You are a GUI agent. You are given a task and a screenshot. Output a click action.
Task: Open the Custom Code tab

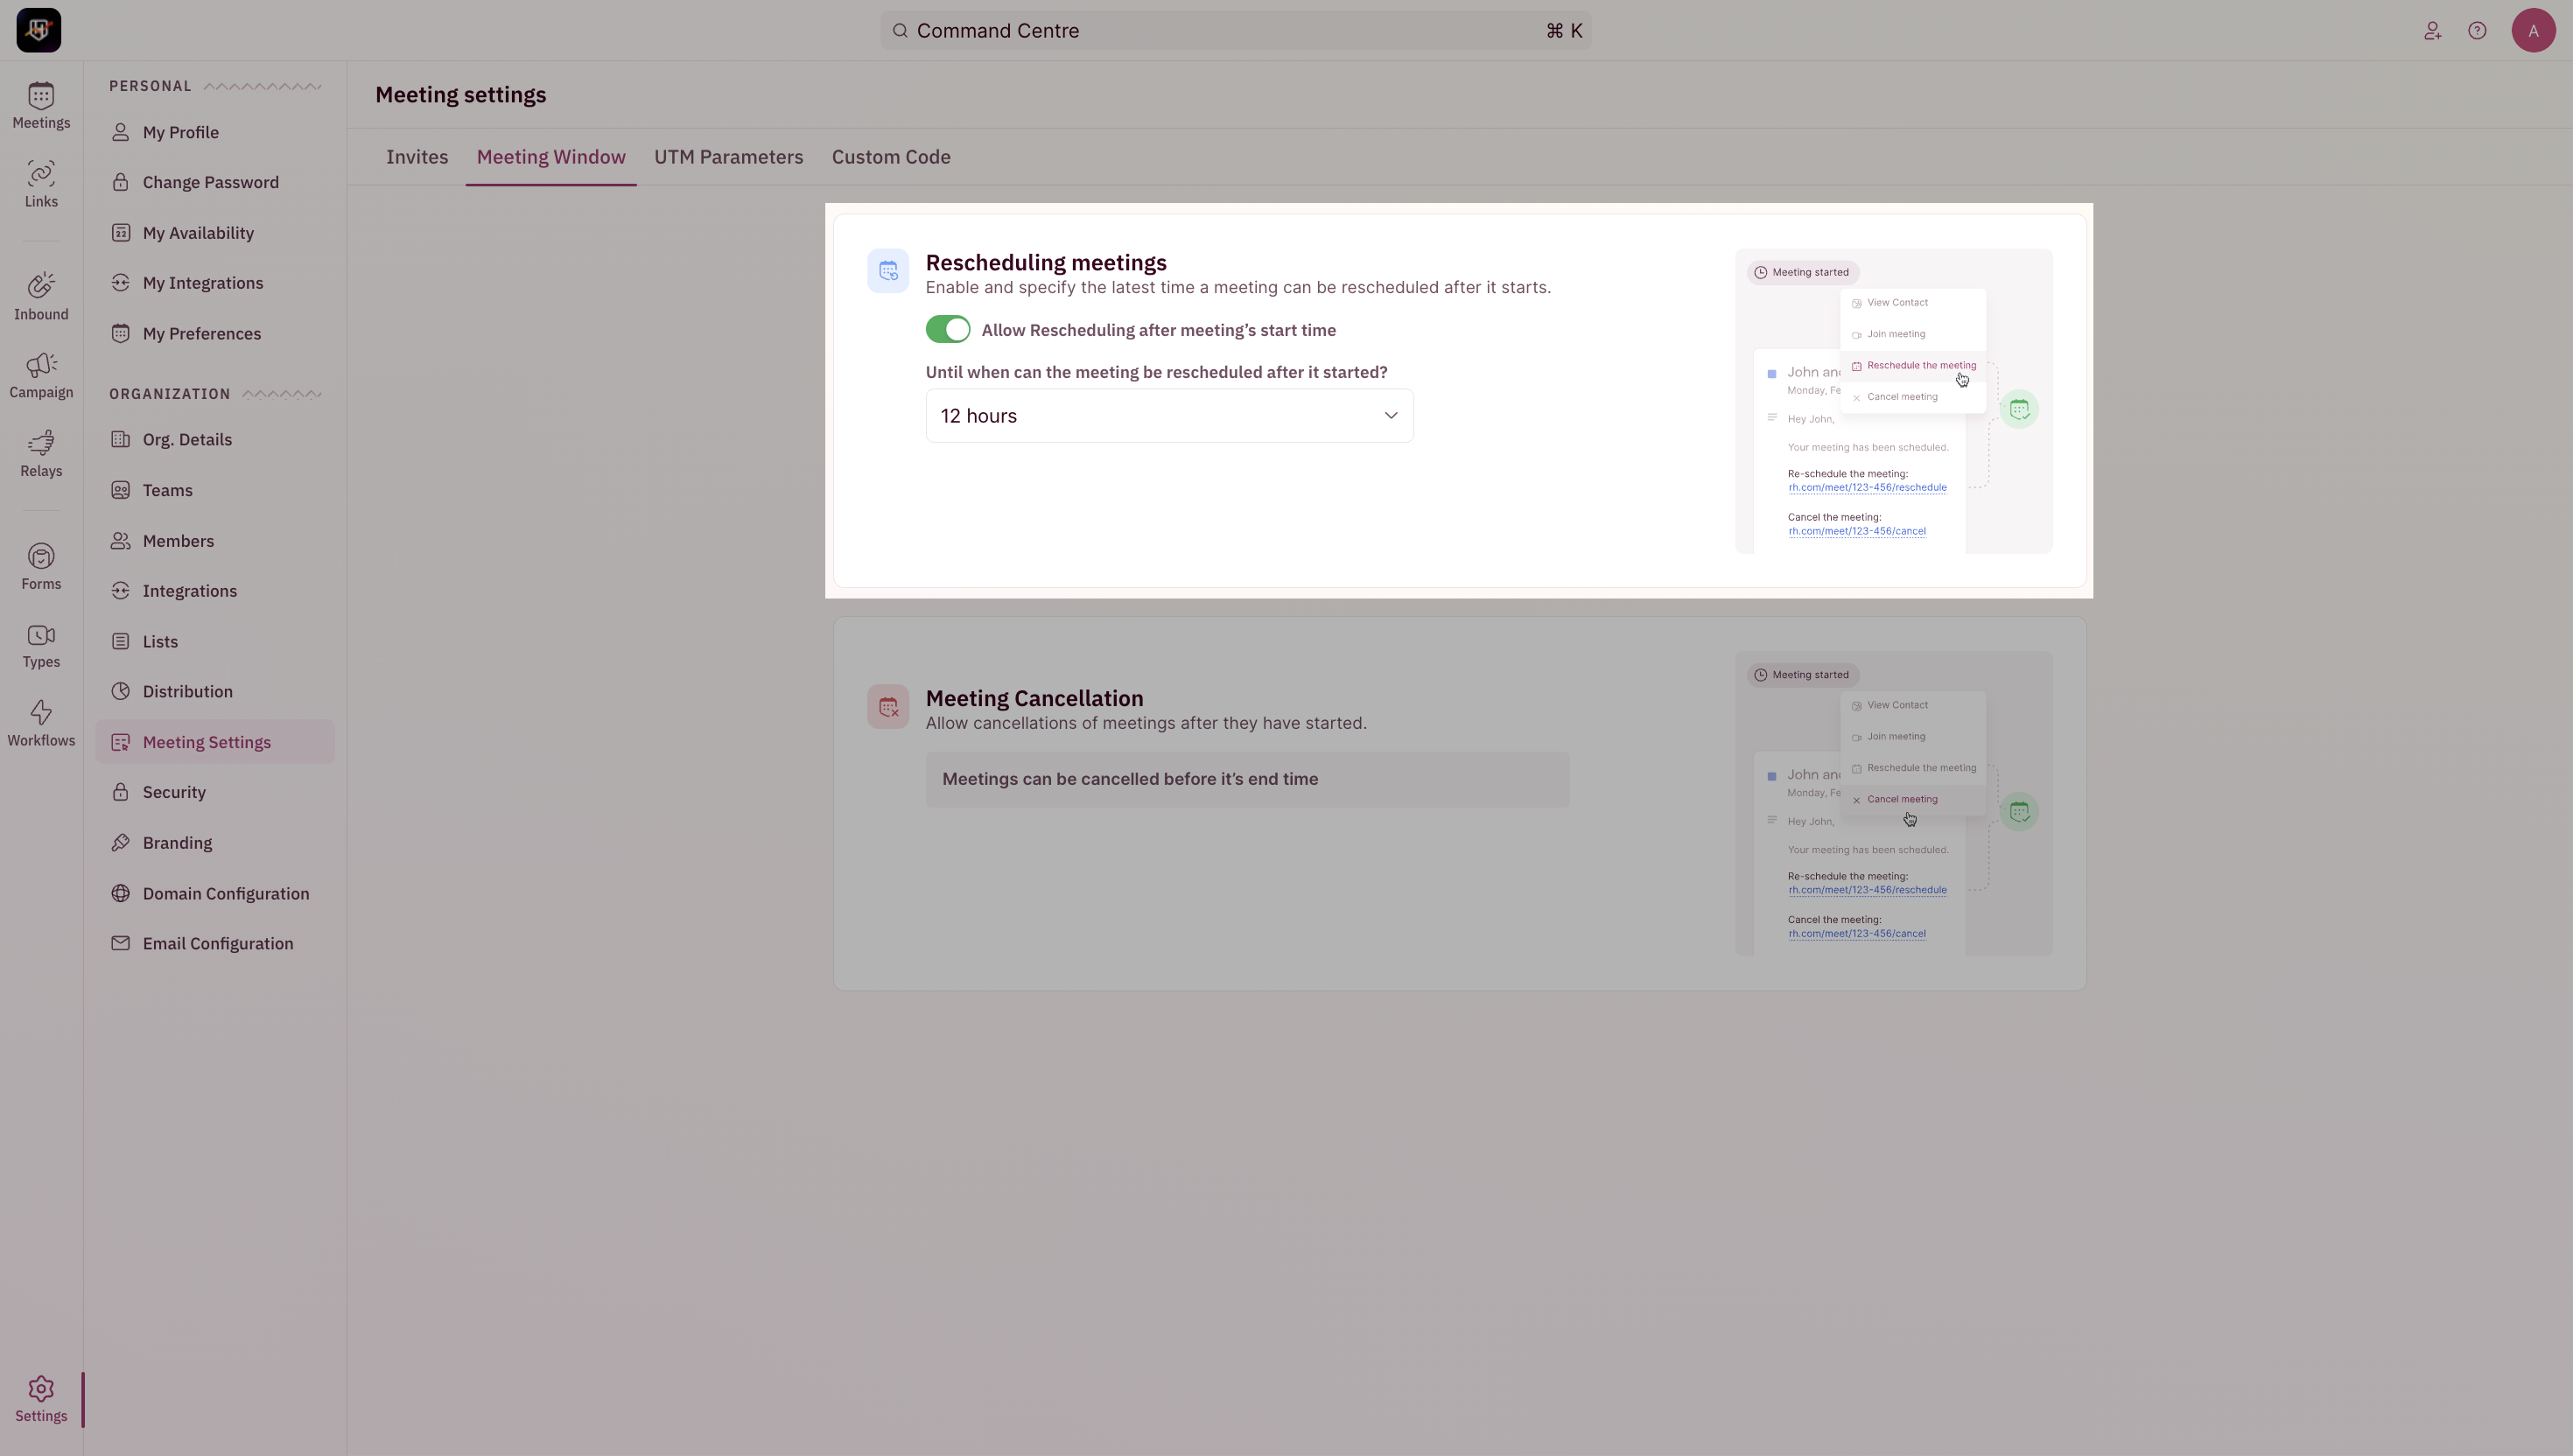click(890, 157)
